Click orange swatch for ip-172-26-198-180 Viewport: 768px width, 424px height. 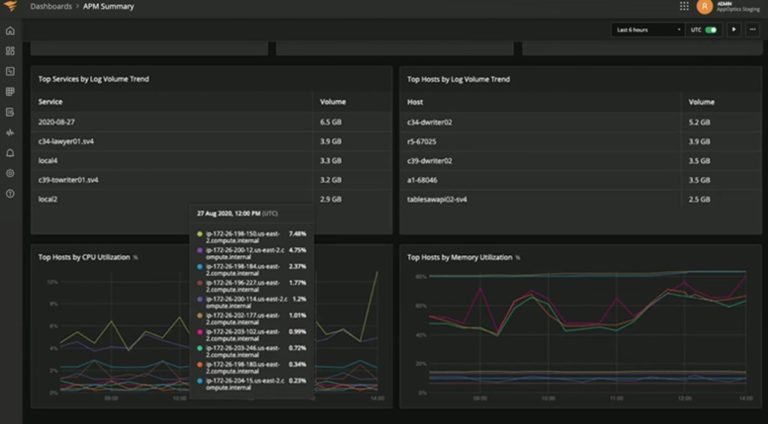point(199,365)
